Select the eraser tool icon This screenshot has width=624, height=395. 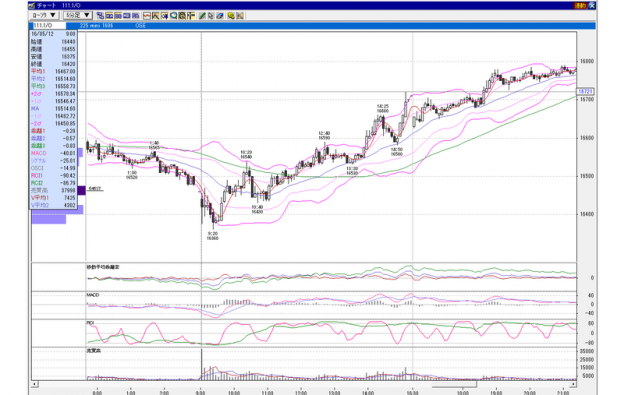coord(220,16)
